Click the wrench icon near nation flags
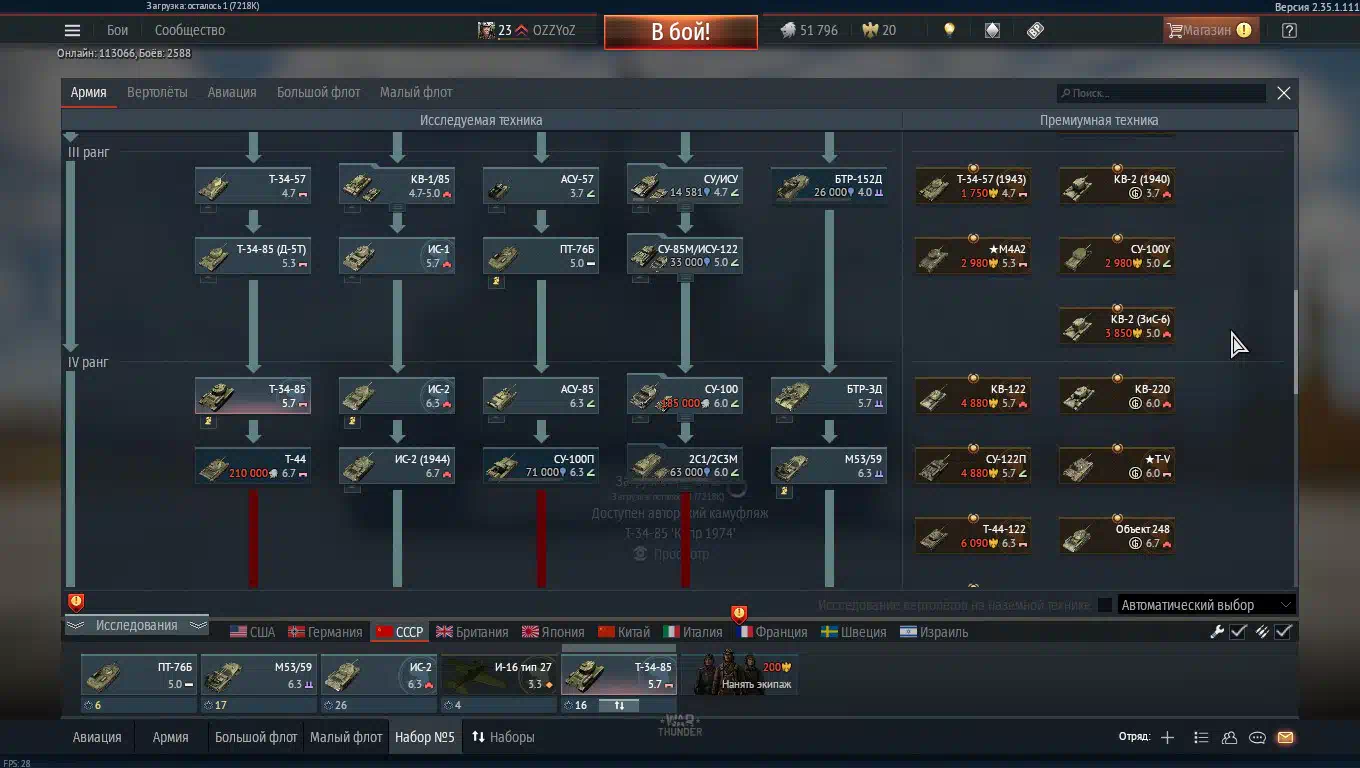Image resolution: width=1360 pixels, height=768 pixels. click(x=1217, y=631)
